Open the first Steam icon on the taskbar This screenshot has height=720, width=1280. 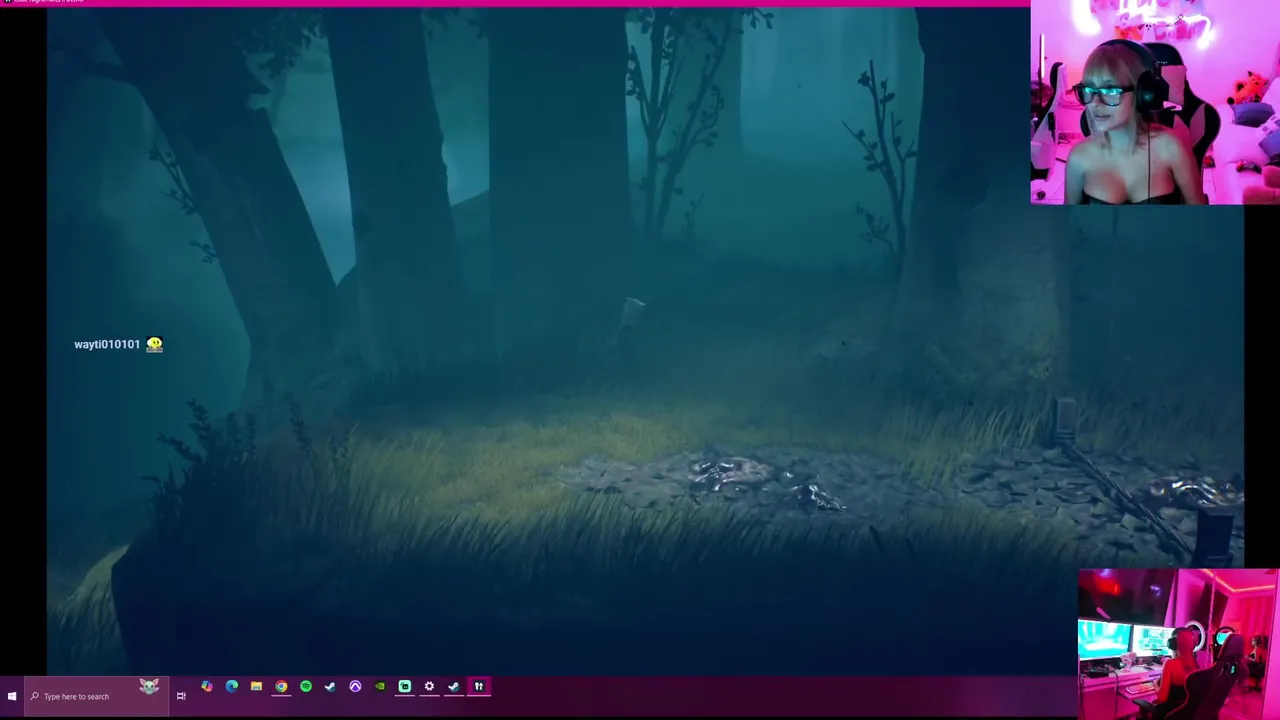click(x=330, y=687)
